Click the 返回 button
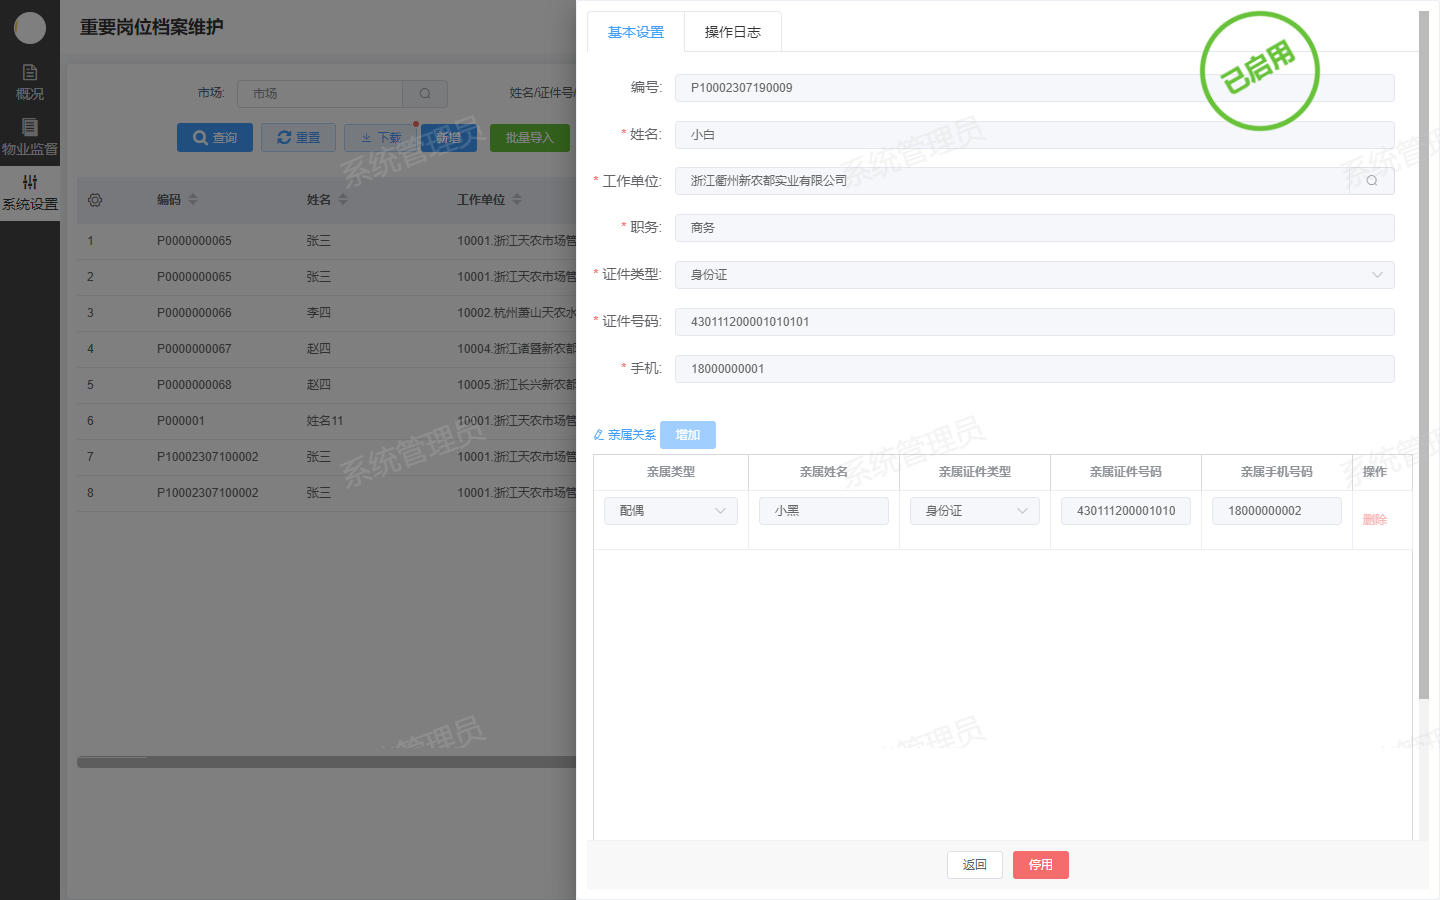This screenshot has width=1440, height=900. (x=974, y=865)
